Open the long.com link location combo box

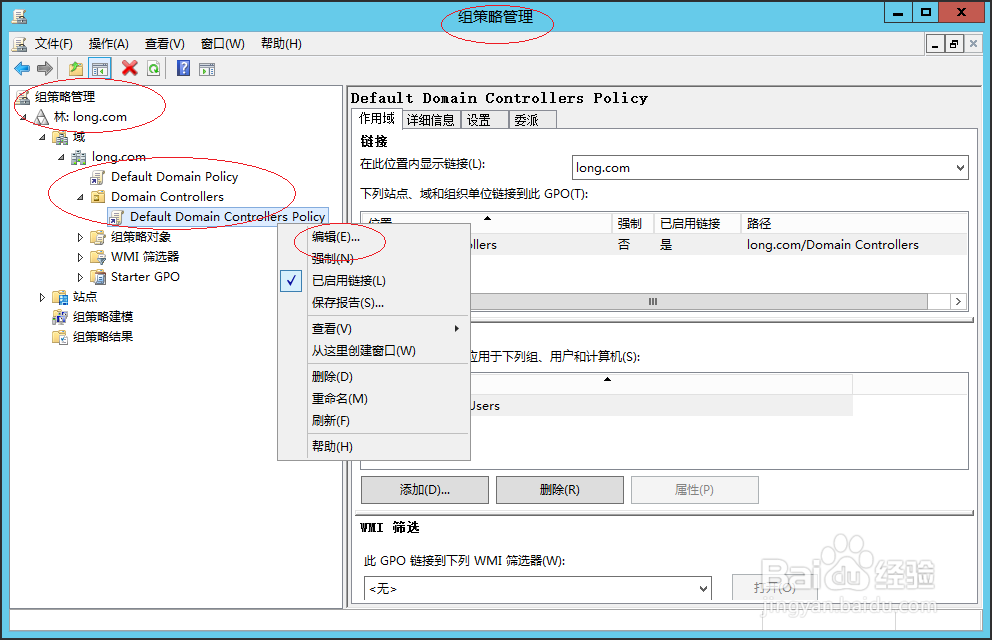[957, 167]
